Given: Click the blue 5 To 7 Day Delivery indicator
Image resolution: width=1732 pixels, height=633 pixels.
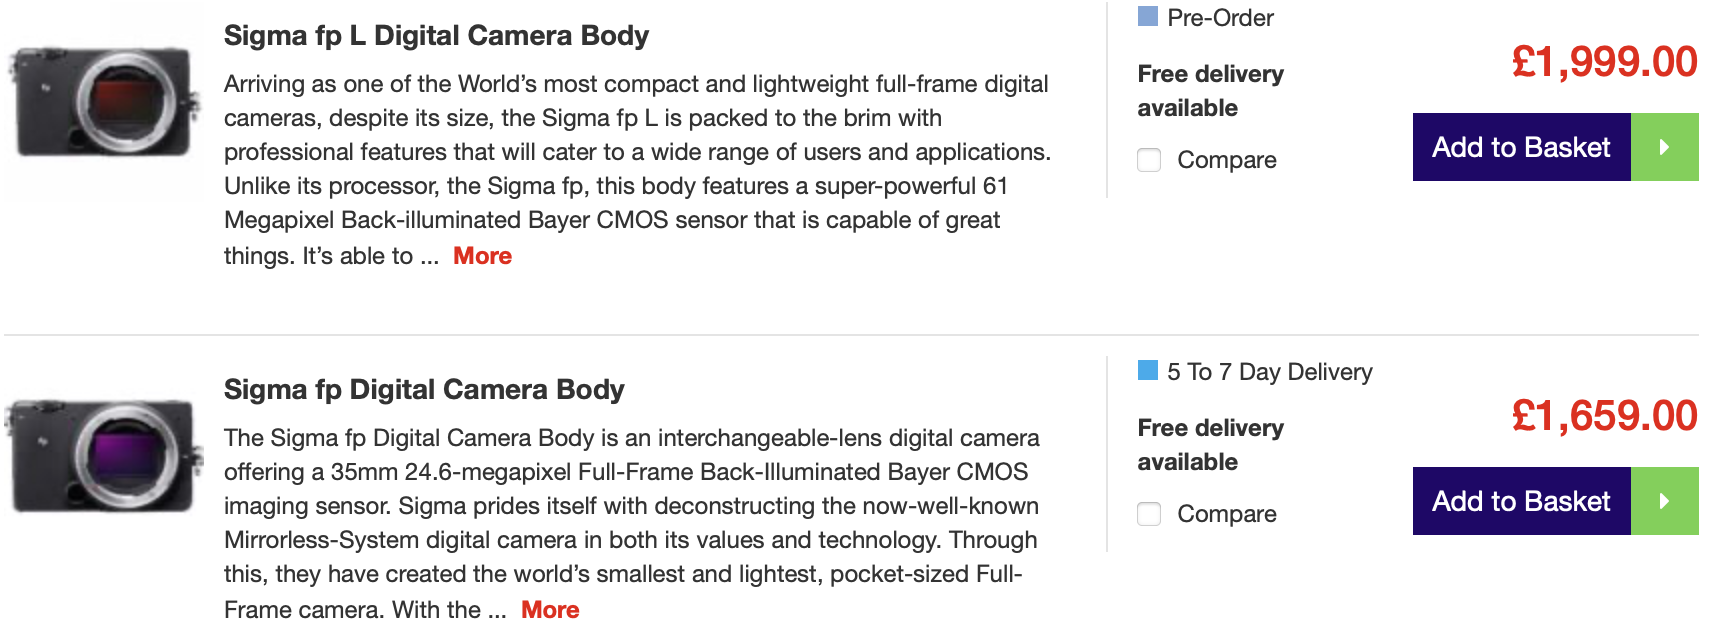Looking at the screenshot, I should click(1148, 370).
